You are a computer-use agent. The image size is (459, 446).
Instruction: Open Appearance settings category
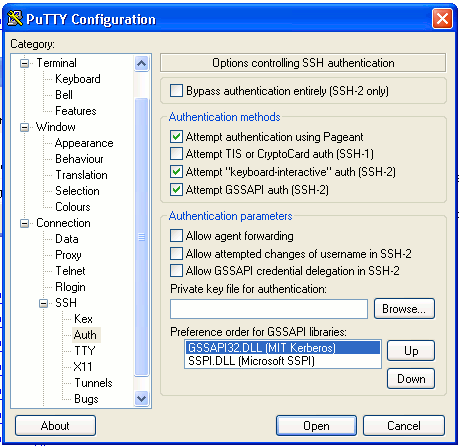point(84,143)
